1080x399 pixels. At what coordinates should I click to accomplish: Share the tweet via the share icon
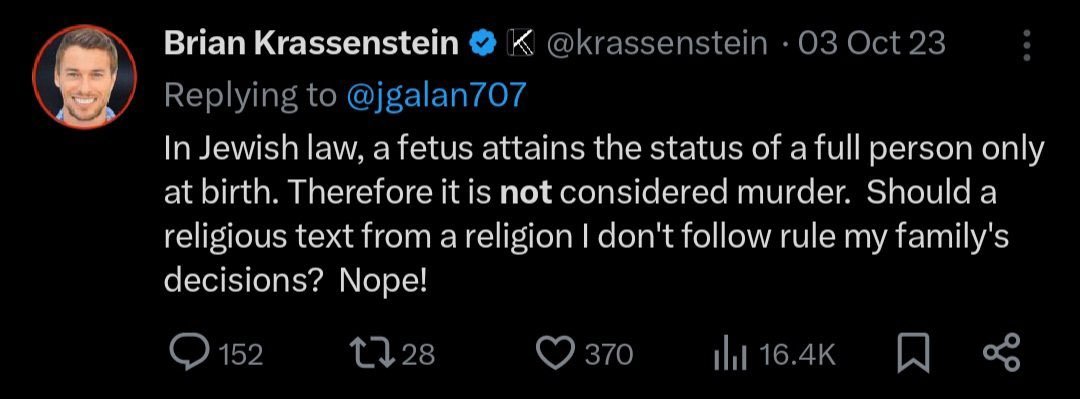coord(1001,354)
